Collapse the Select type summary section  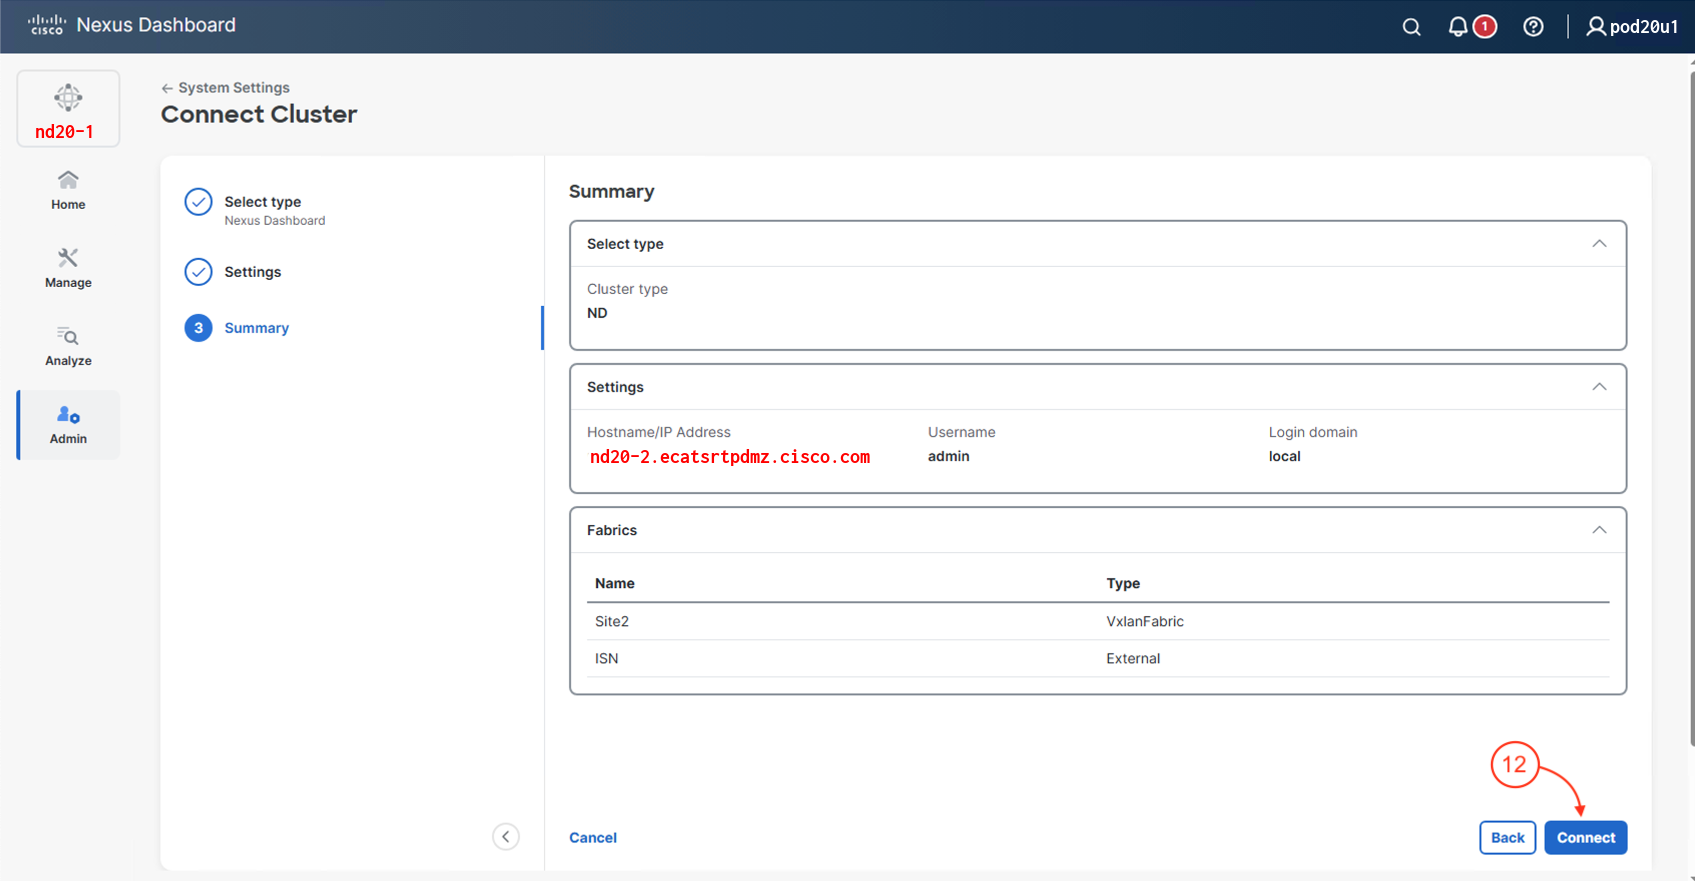coord(1599,244)
